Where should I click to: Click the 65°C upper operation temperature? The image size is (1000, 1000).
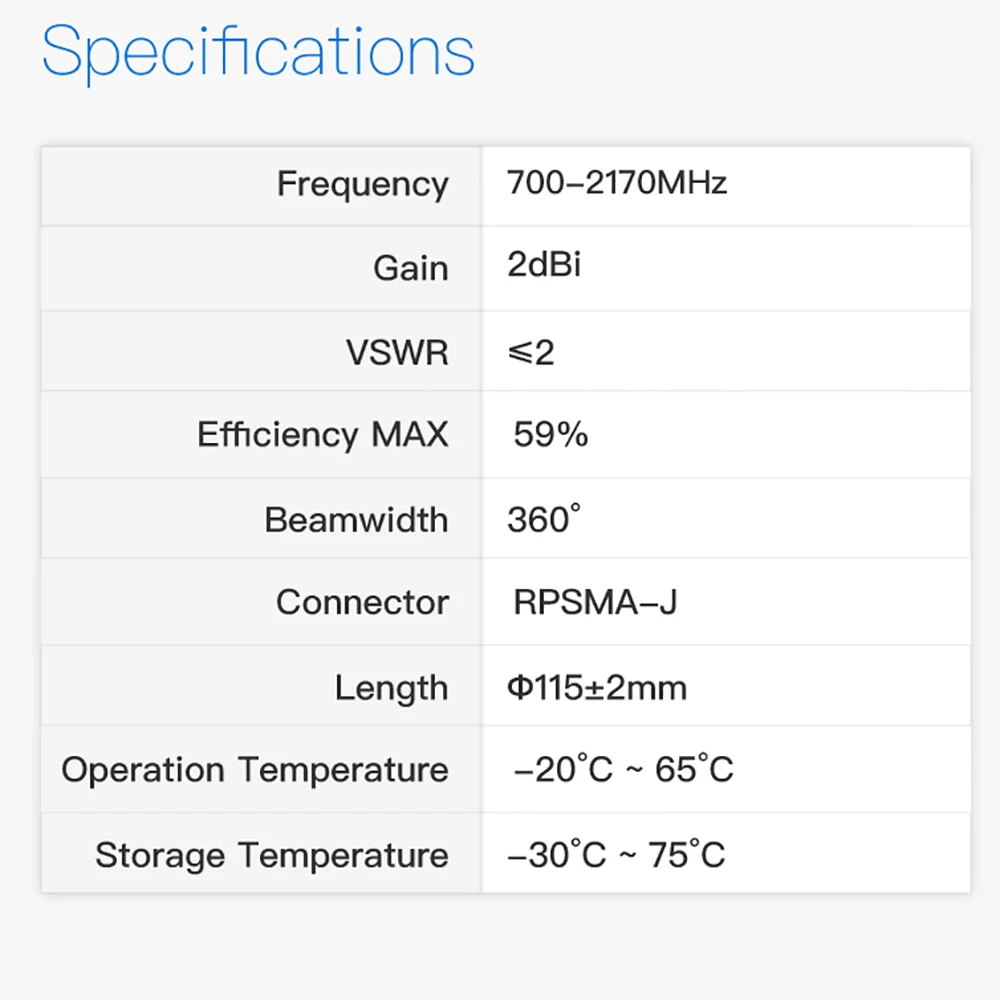point(694,770)
